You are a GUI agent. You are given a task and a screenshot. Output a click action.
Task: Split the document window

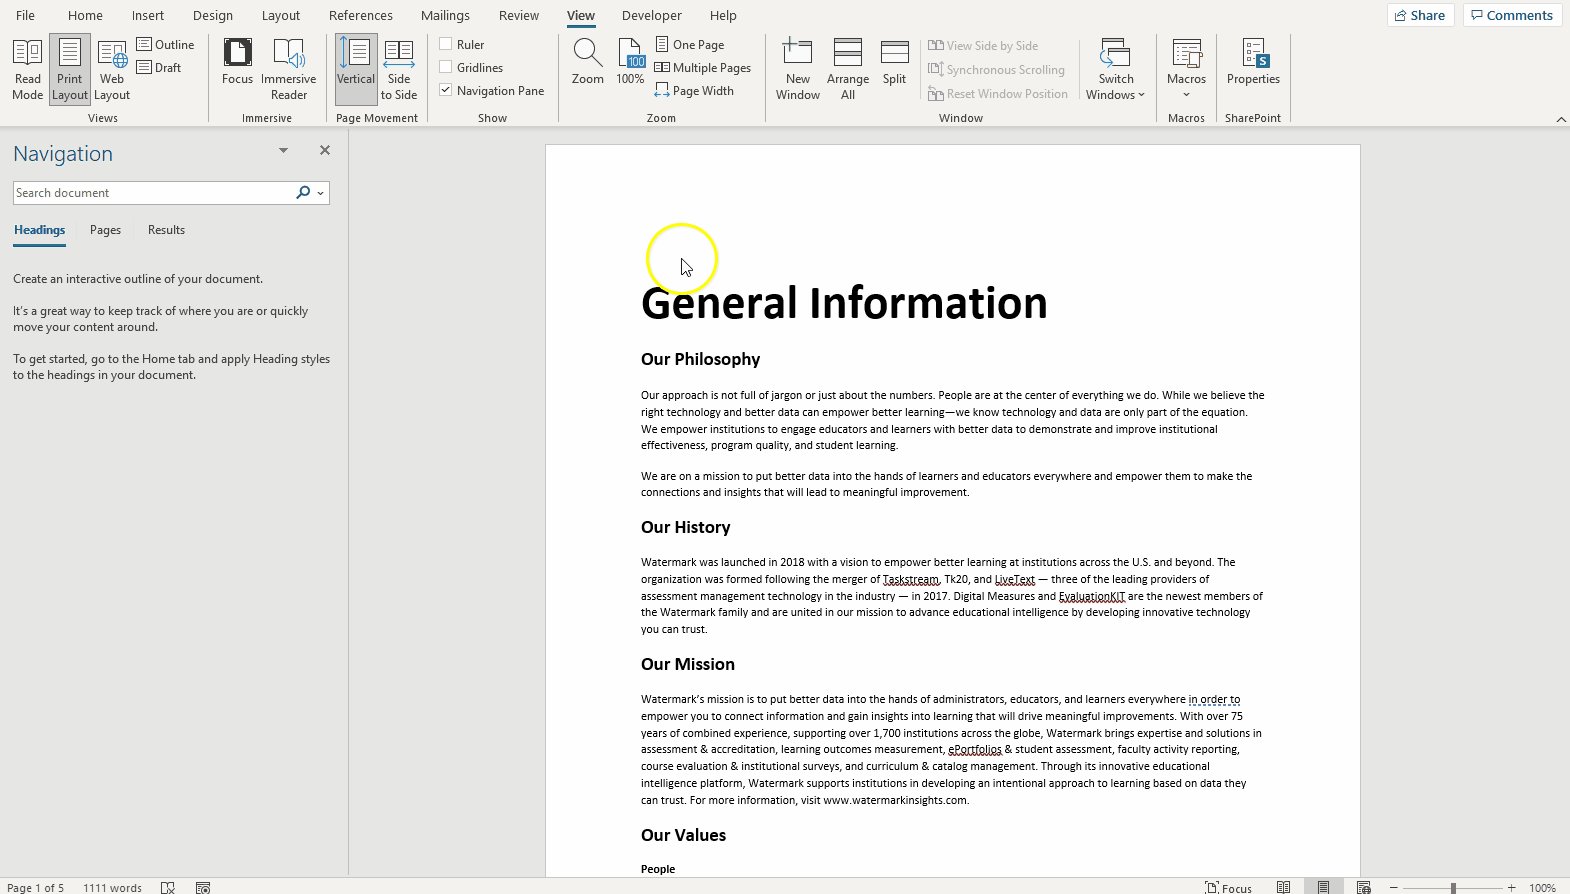tap(895, 62)
